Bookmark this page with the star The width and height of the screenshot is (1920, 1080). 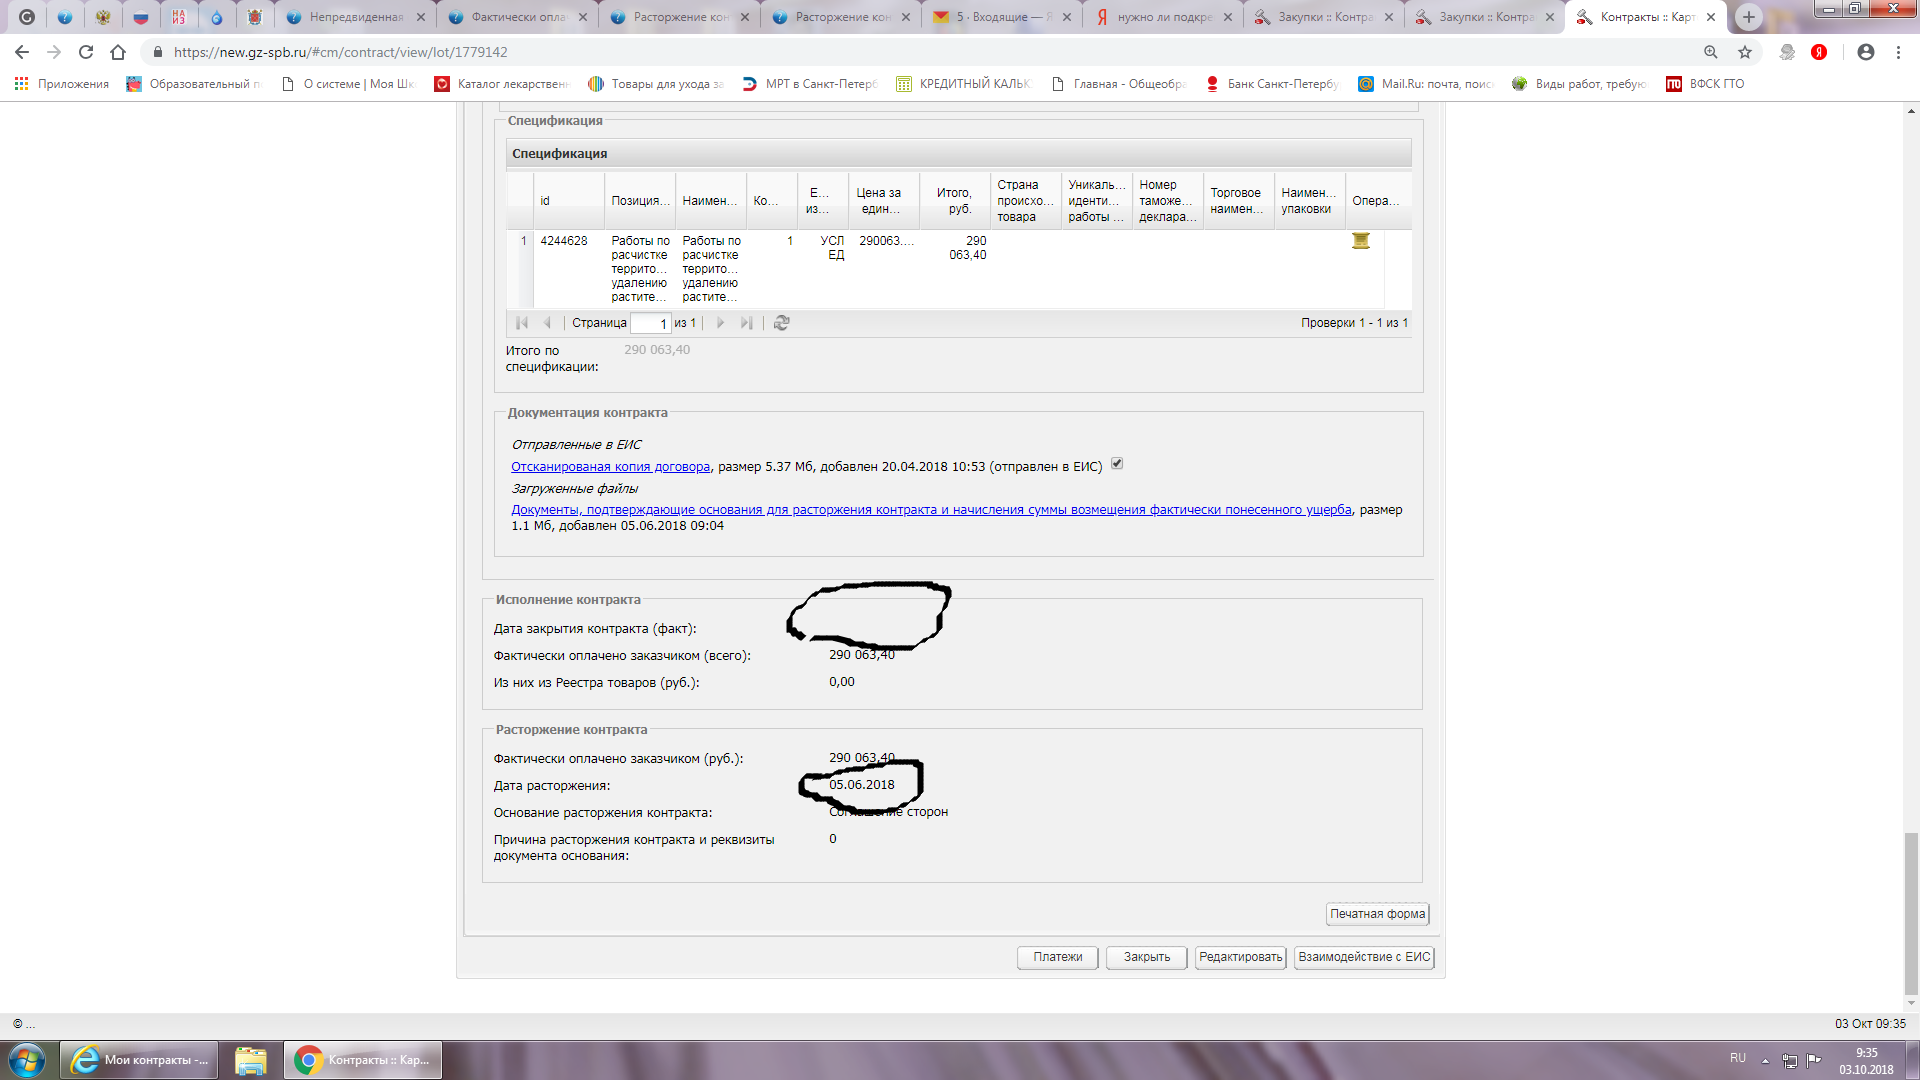pos(1745,52)
